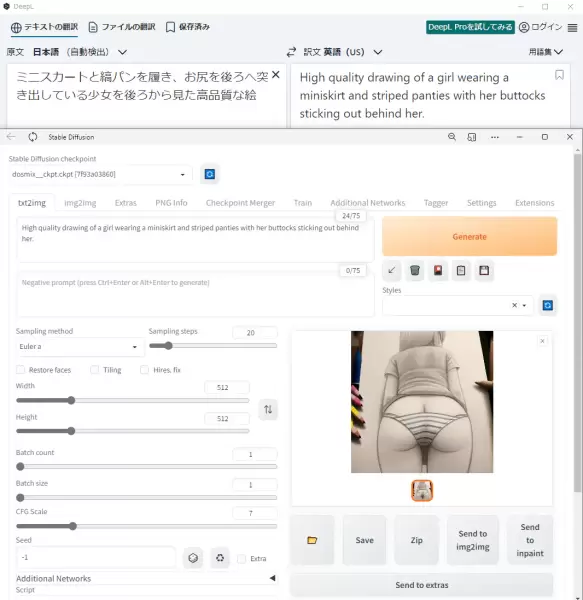Open the three-dots more menu
This screenshot has height=600, width=583.
(495, 137)
